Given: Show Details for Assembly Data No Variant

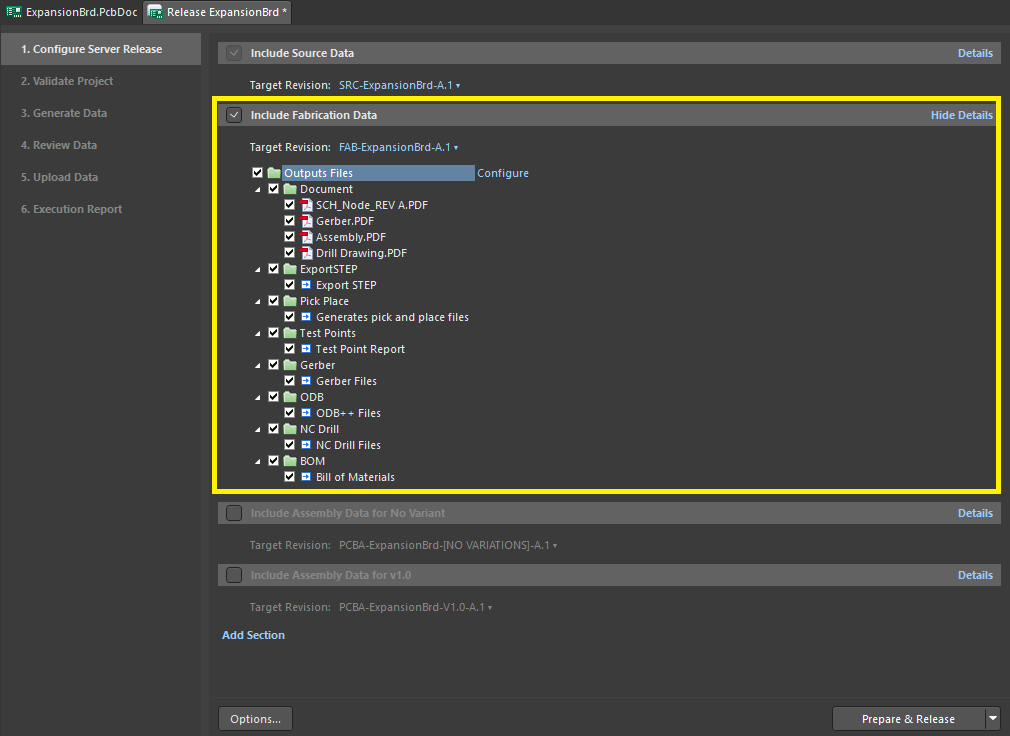Looking at the screenshot, I should (975, 513).
